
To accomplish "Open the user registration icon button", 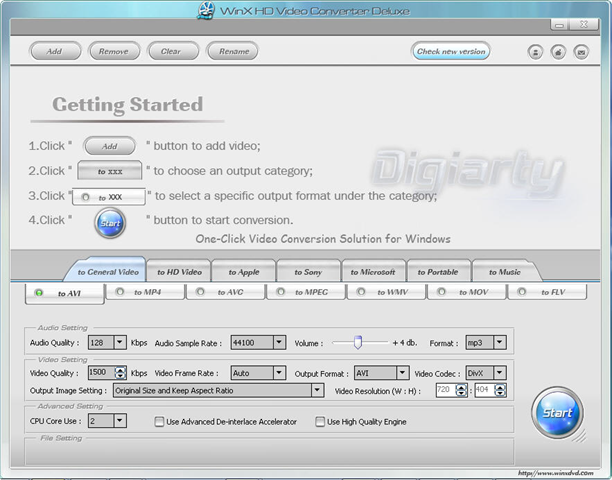I will pyautogui.click(x=535, y=52).
